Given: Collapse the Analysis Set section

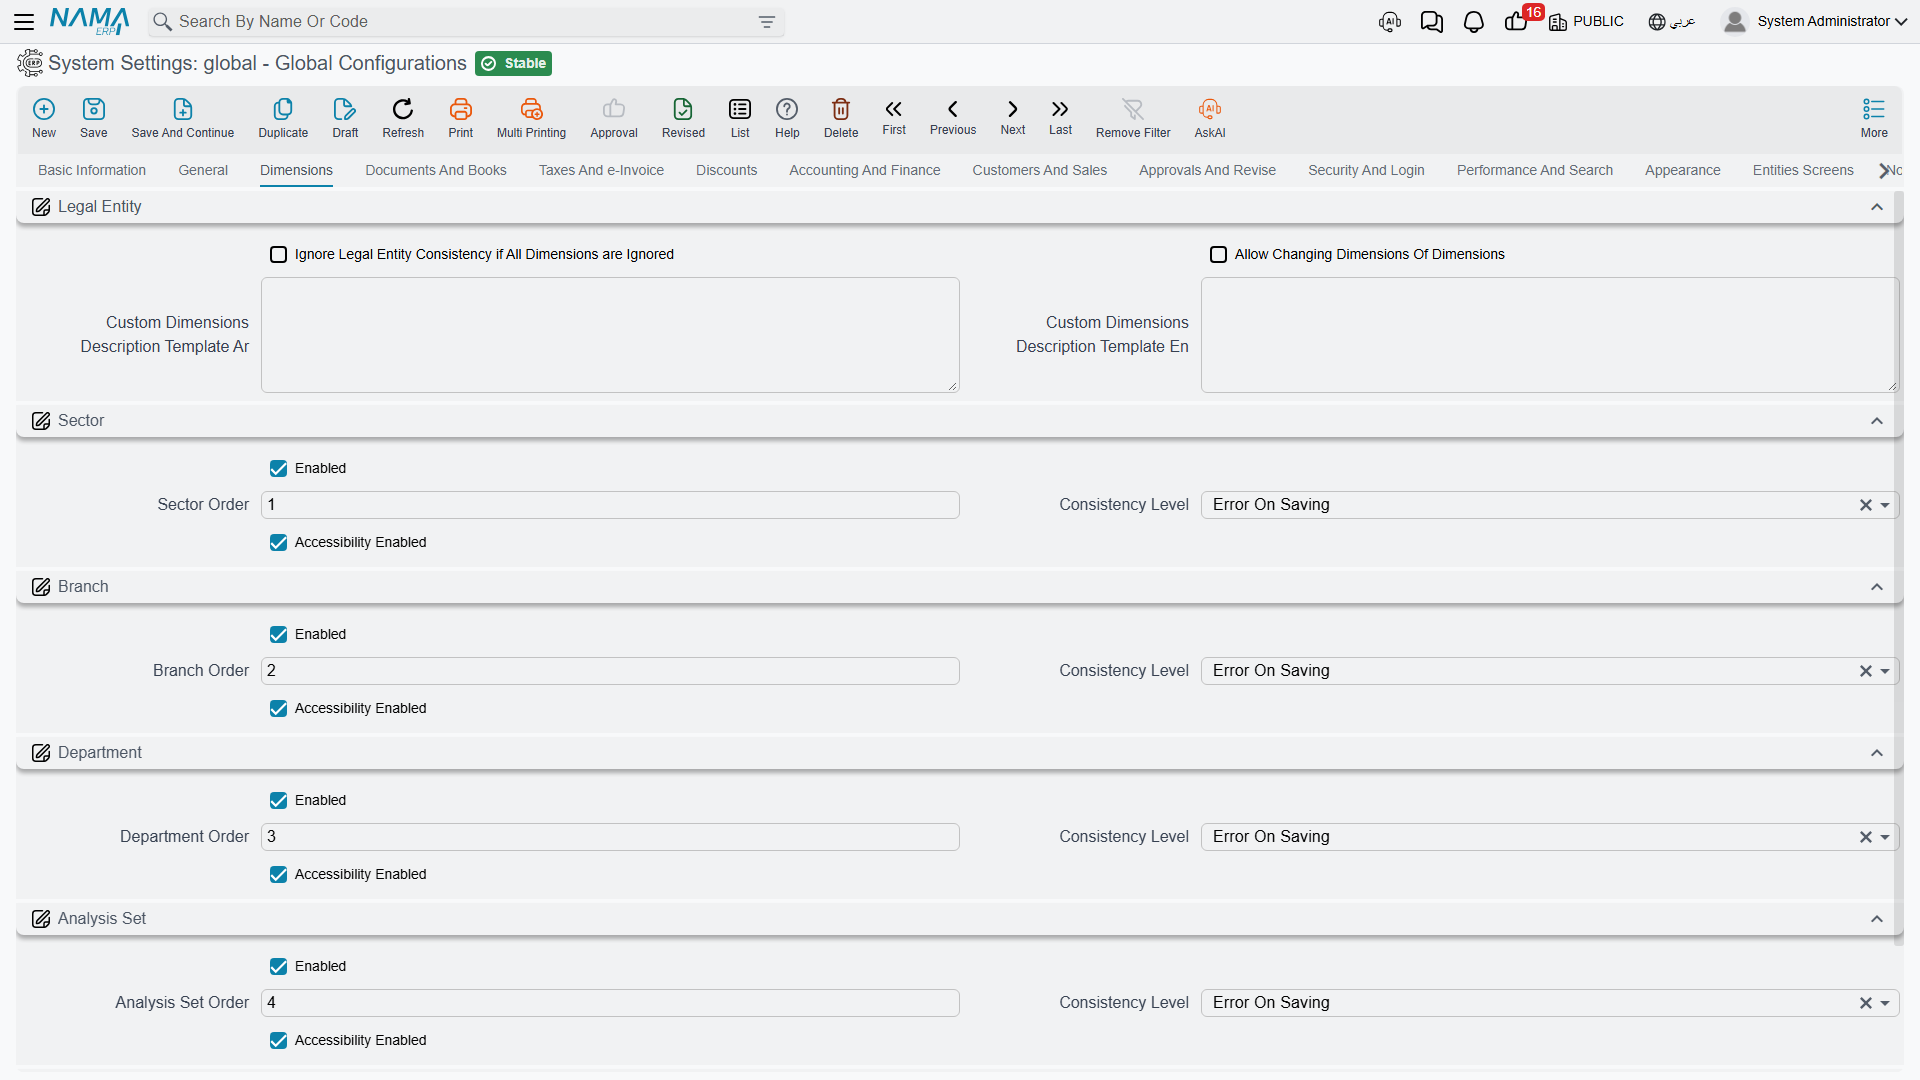Looking at the screenshot, I should tap(1877, 919).
